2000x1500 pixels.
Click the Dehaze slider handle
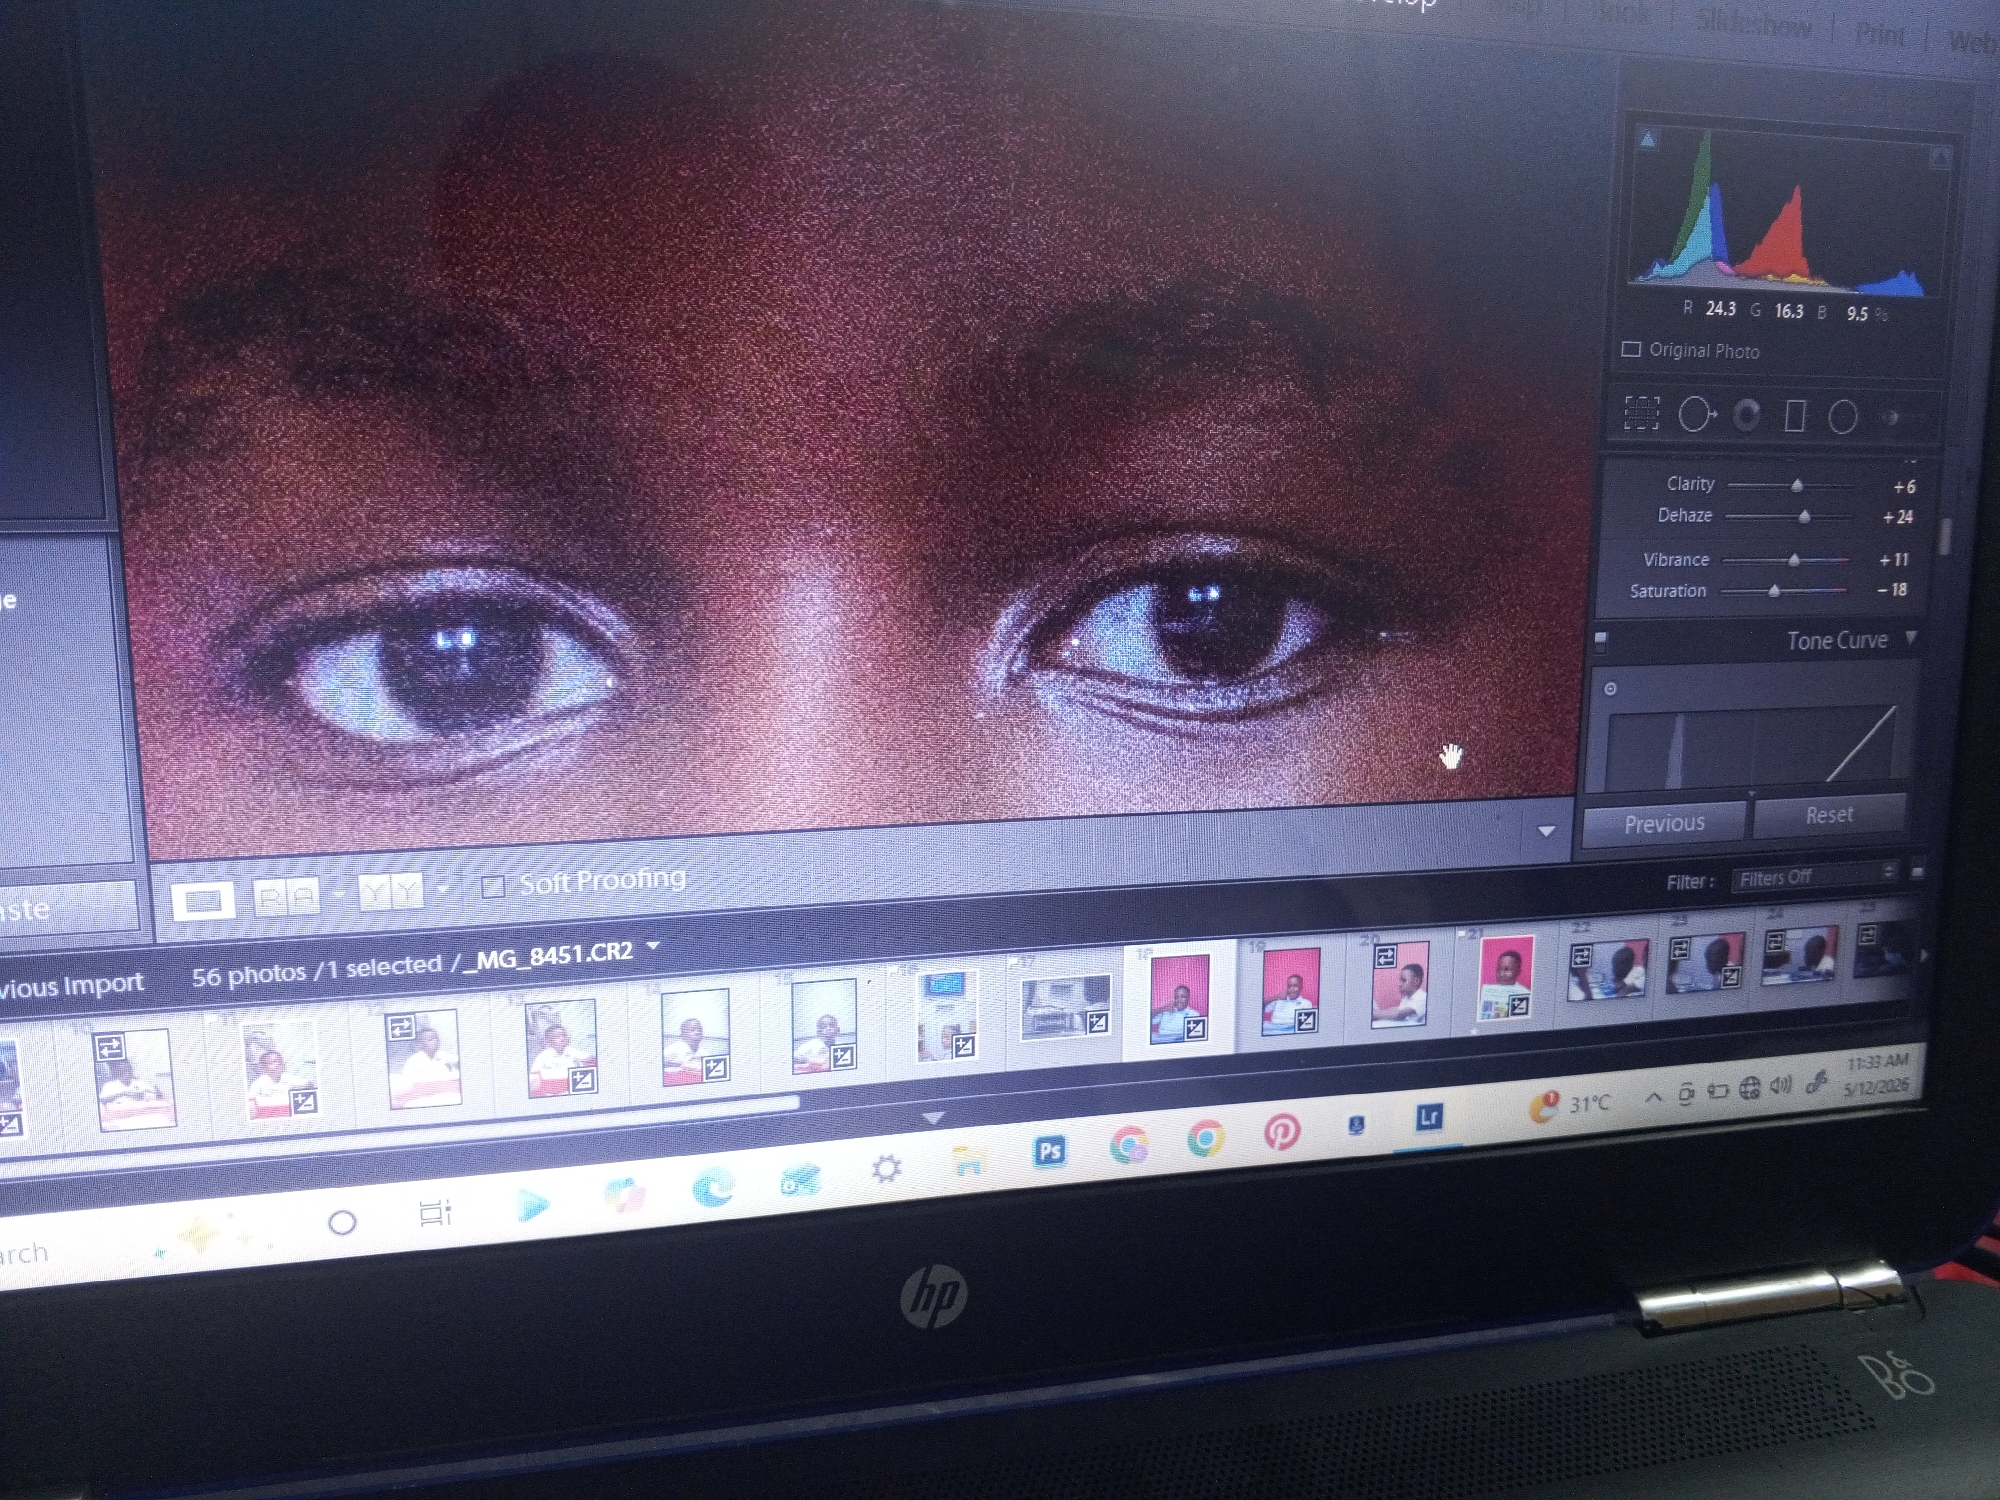click(1804, 516)
